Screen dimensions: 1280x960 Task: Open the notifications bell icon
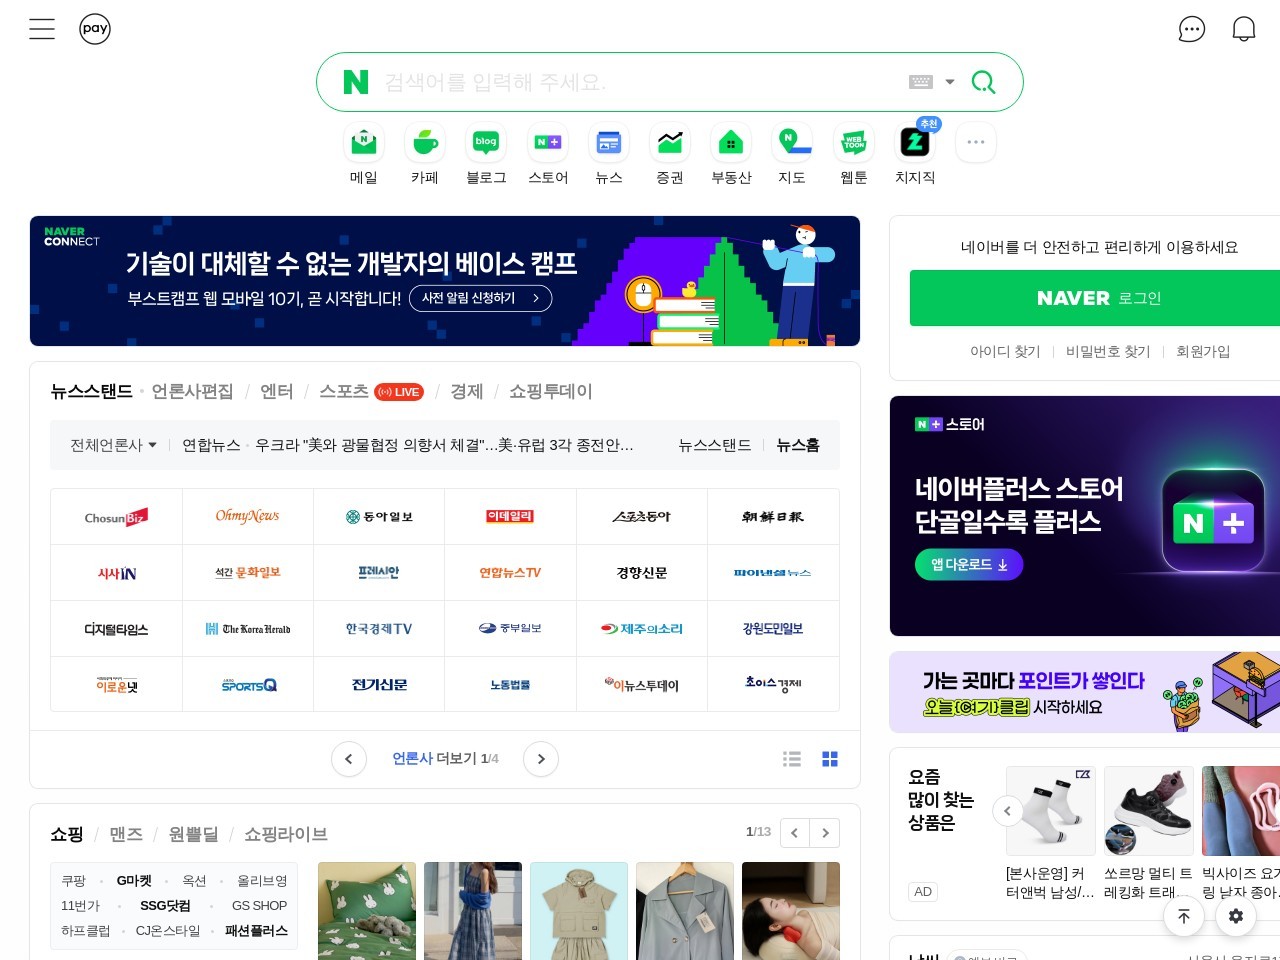pyautogui.click(x=1244, y=29)
